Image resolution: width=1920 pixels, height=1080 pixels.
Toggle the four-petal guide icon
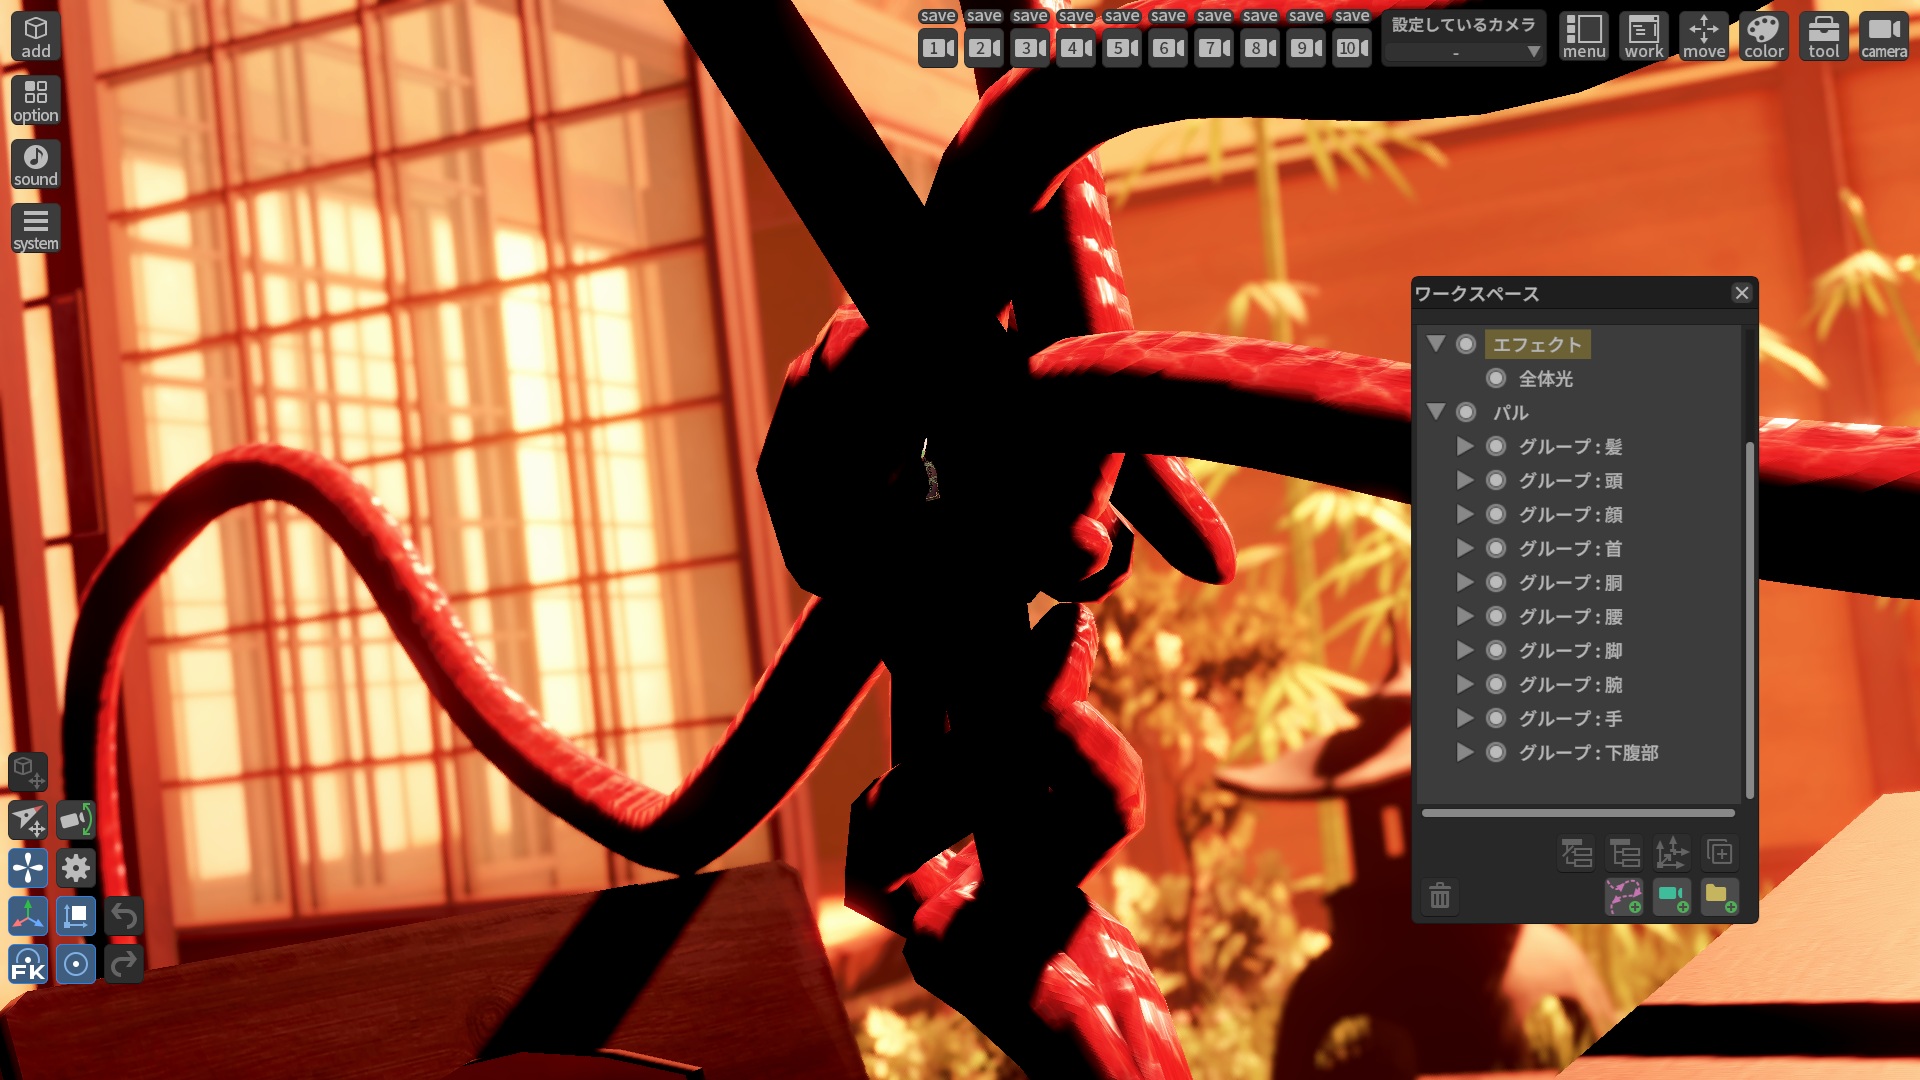28,868
